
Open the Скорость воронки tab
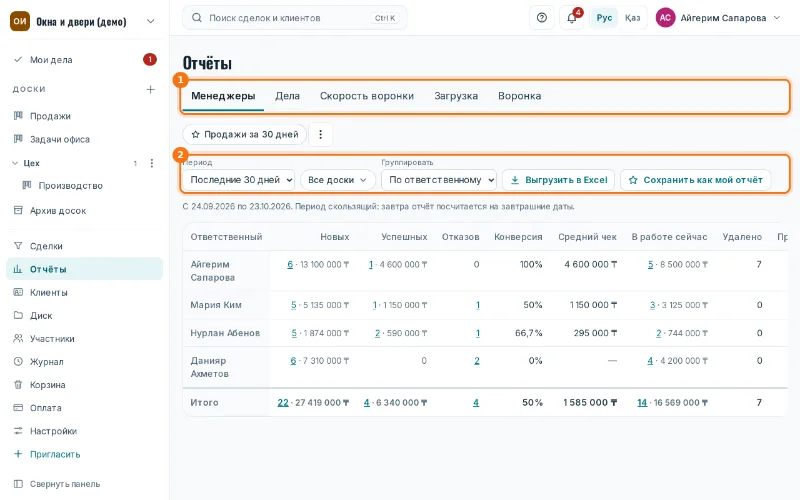coord(367,96)
